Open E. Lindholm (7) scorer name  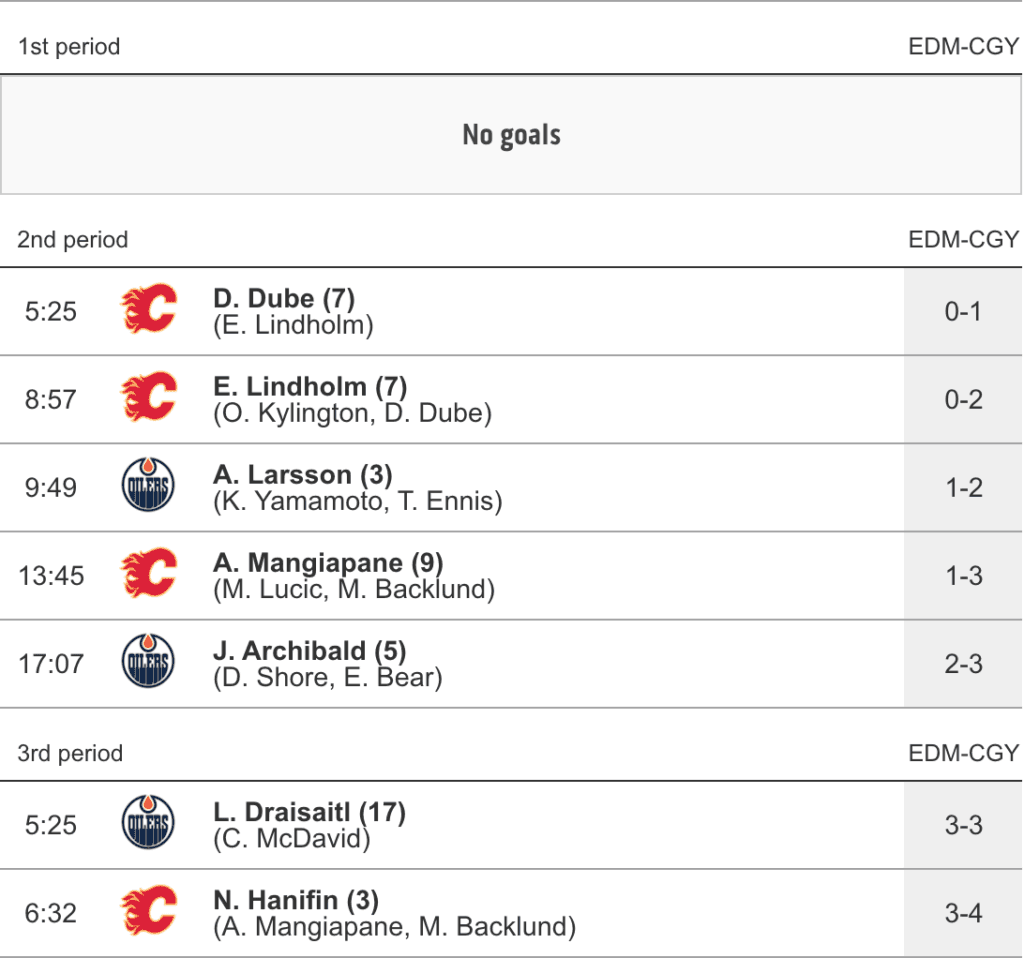(x=310, y=386)
